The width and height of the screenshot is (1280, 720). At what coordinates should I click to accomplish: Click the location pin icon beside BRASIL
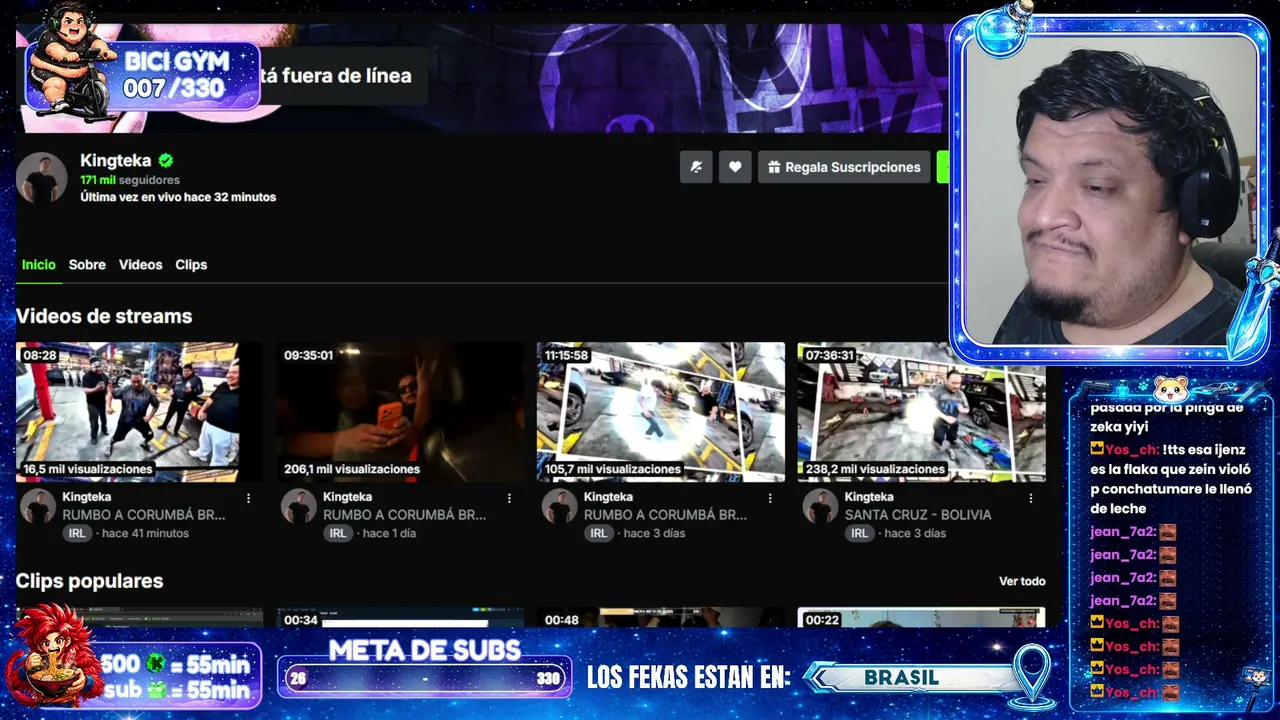tap(1032, 674)
